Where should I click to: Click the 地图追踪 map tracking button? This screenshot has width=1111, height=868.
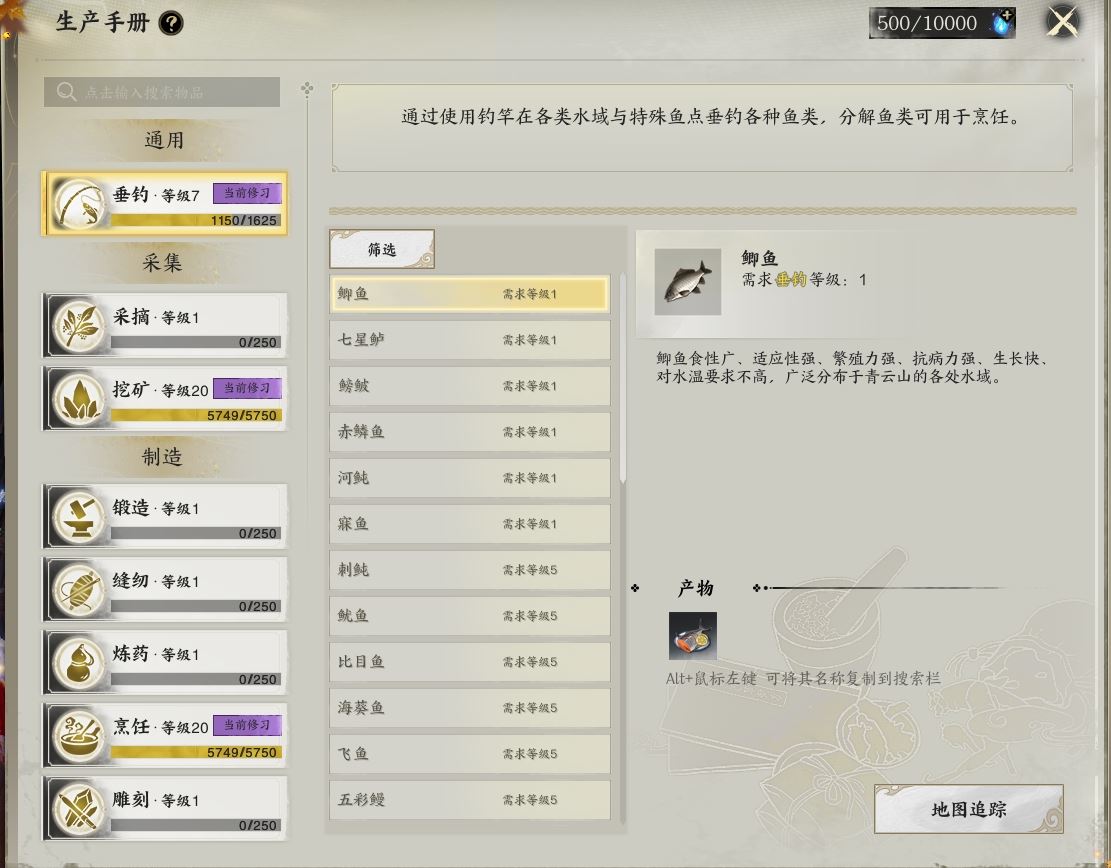click(x=969, y=809)
